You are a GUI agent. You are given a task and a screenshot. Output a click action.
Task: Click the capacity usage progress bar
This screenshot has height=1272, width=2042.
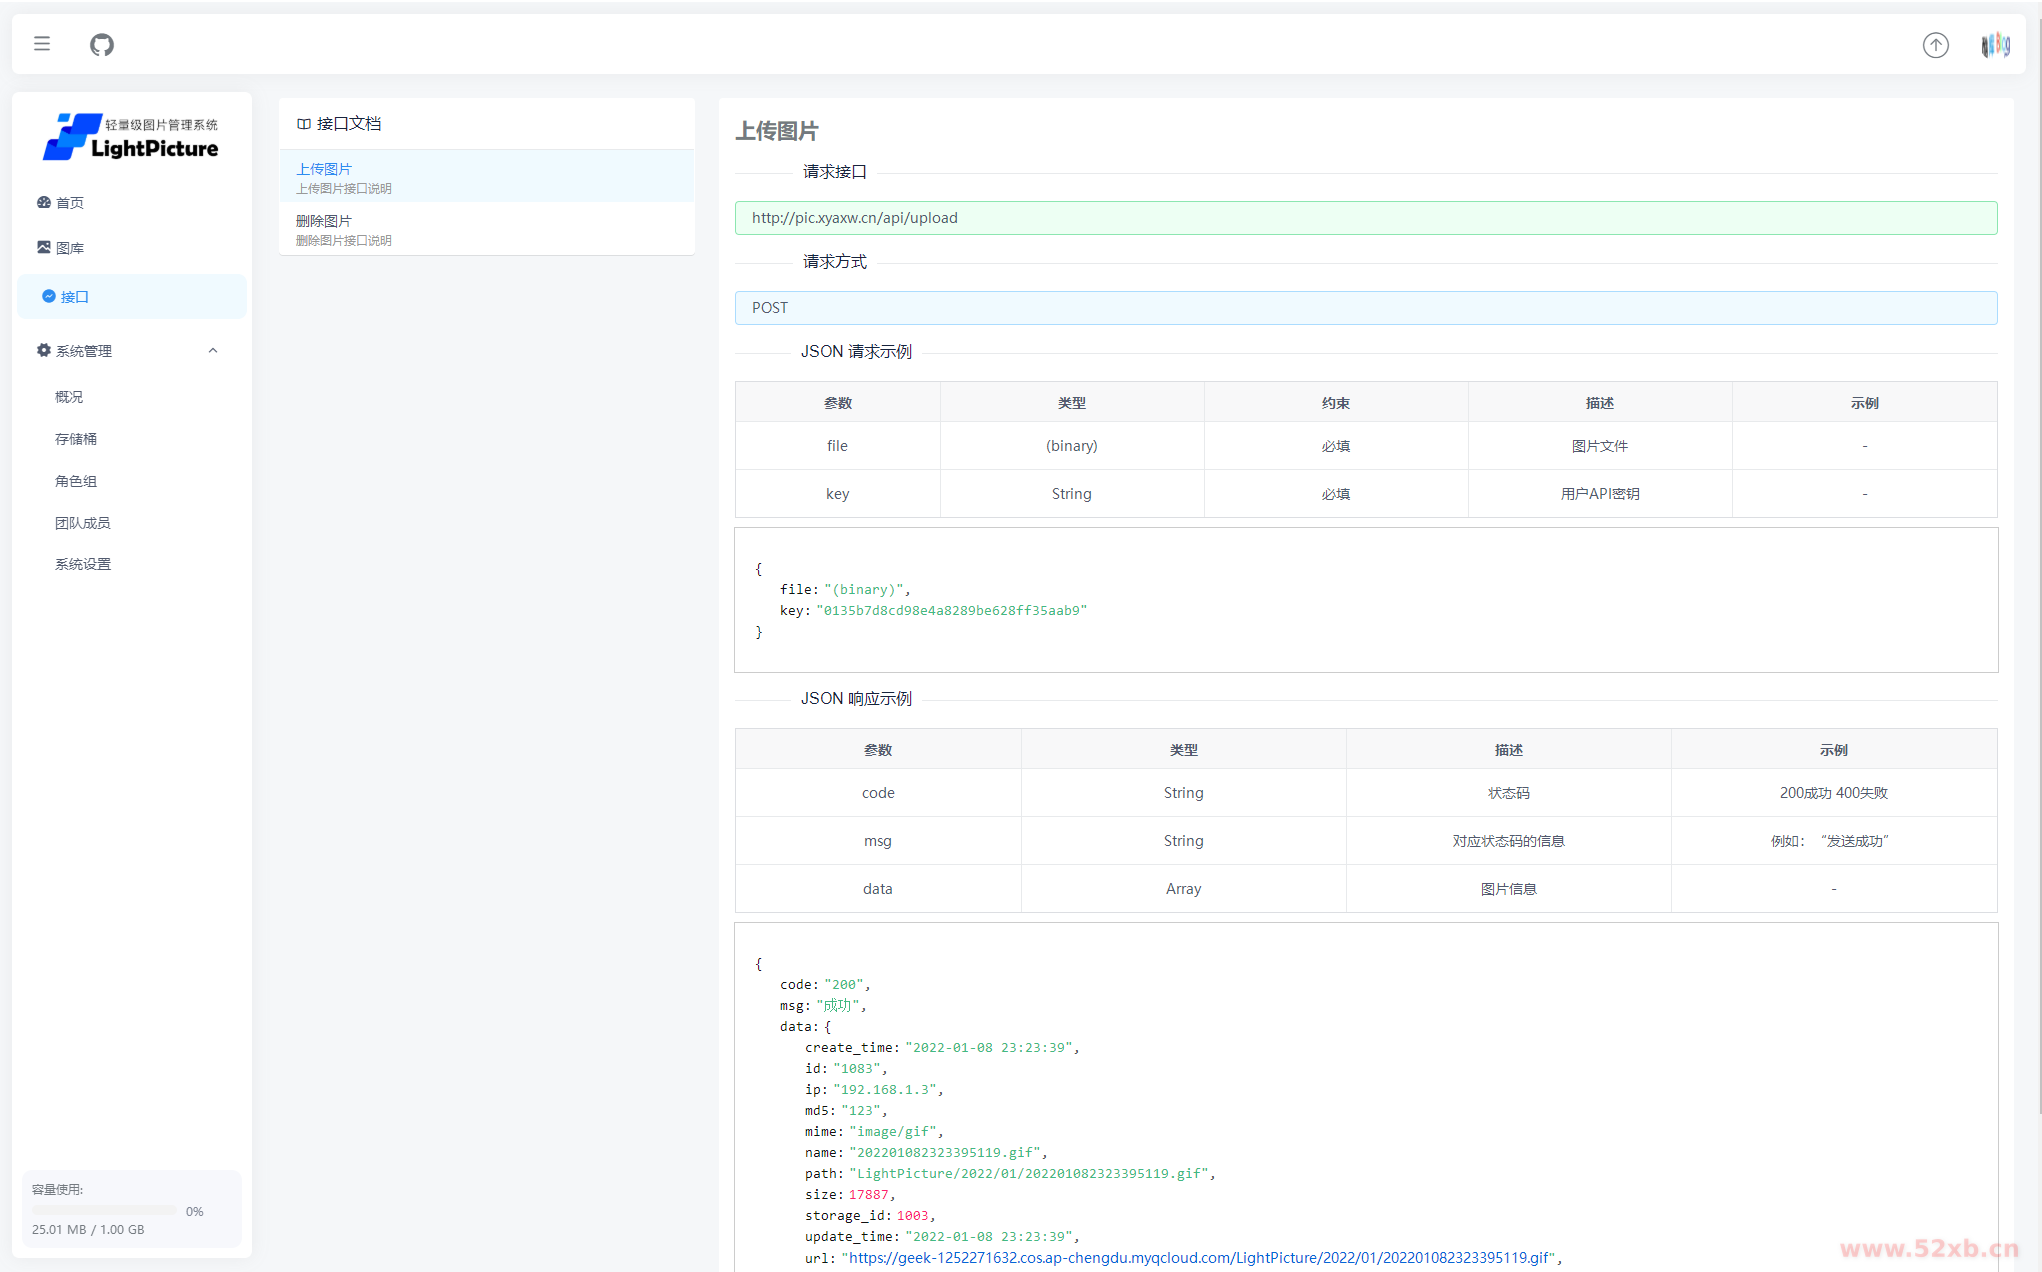tap(104, 1211)
